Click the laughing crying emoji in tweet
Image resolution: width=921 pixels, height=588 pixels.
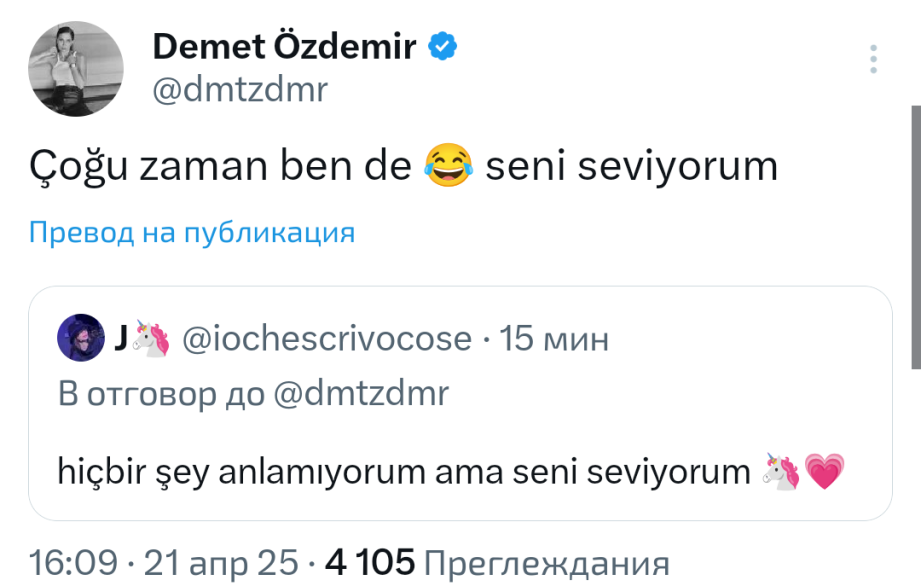[448, 166]
